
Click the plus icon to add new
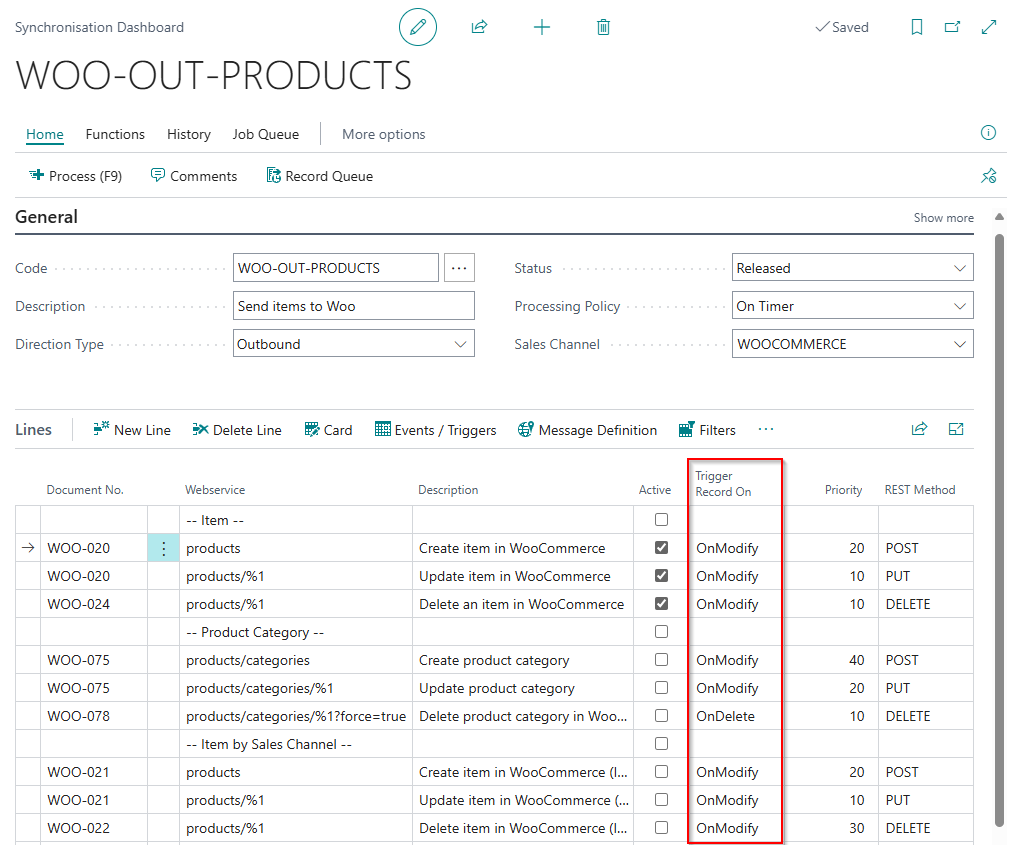(x=542, y=27)
